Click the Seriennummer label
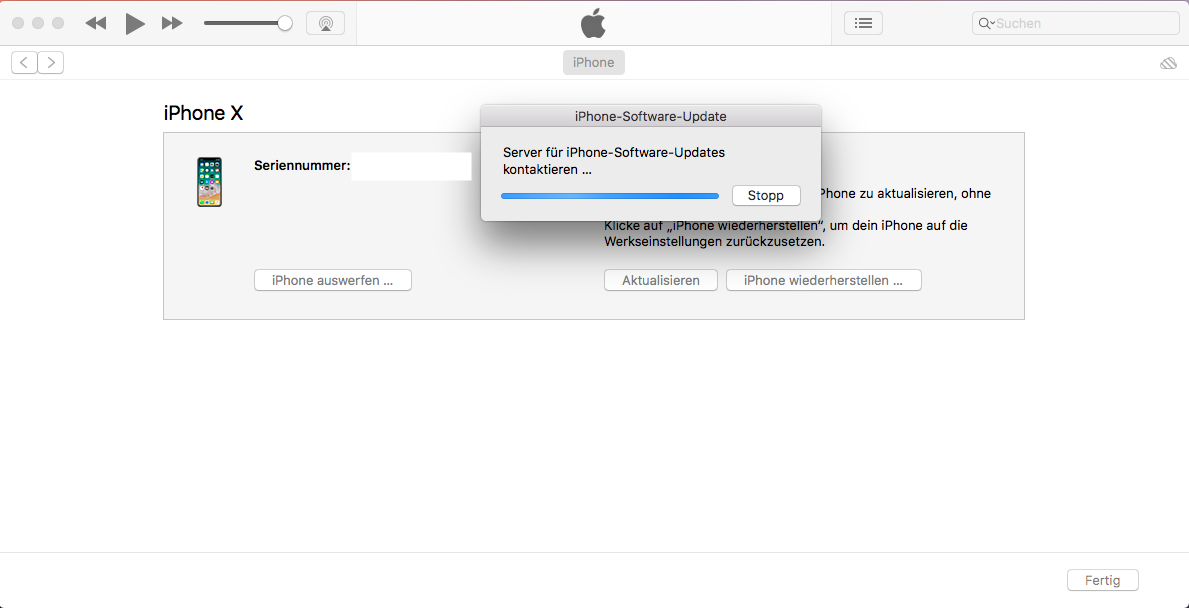This screenshot has width=1189, height=608. click(302, 165)
